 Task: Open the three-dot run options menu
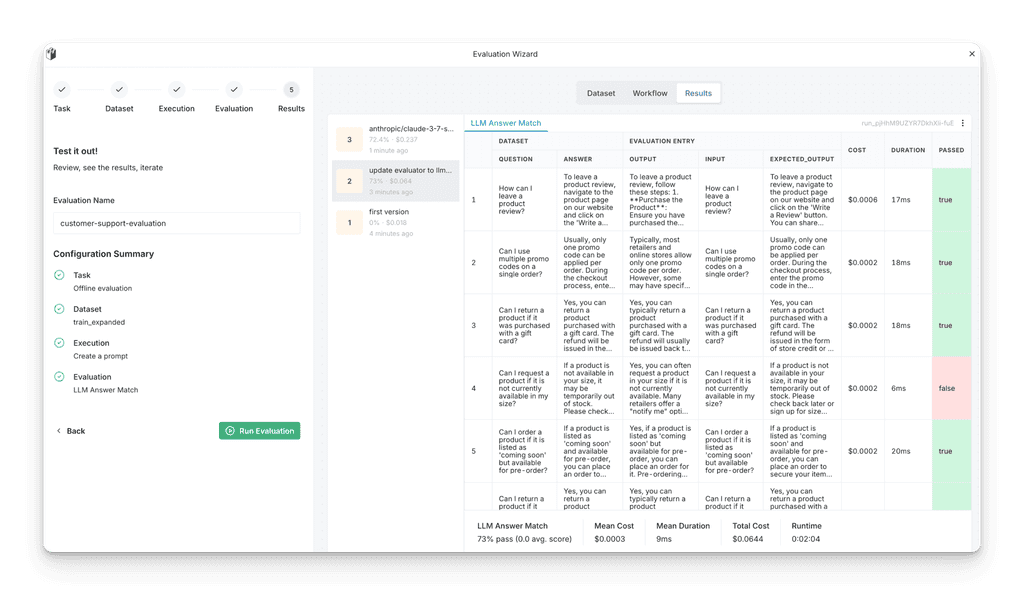point(963,123)
